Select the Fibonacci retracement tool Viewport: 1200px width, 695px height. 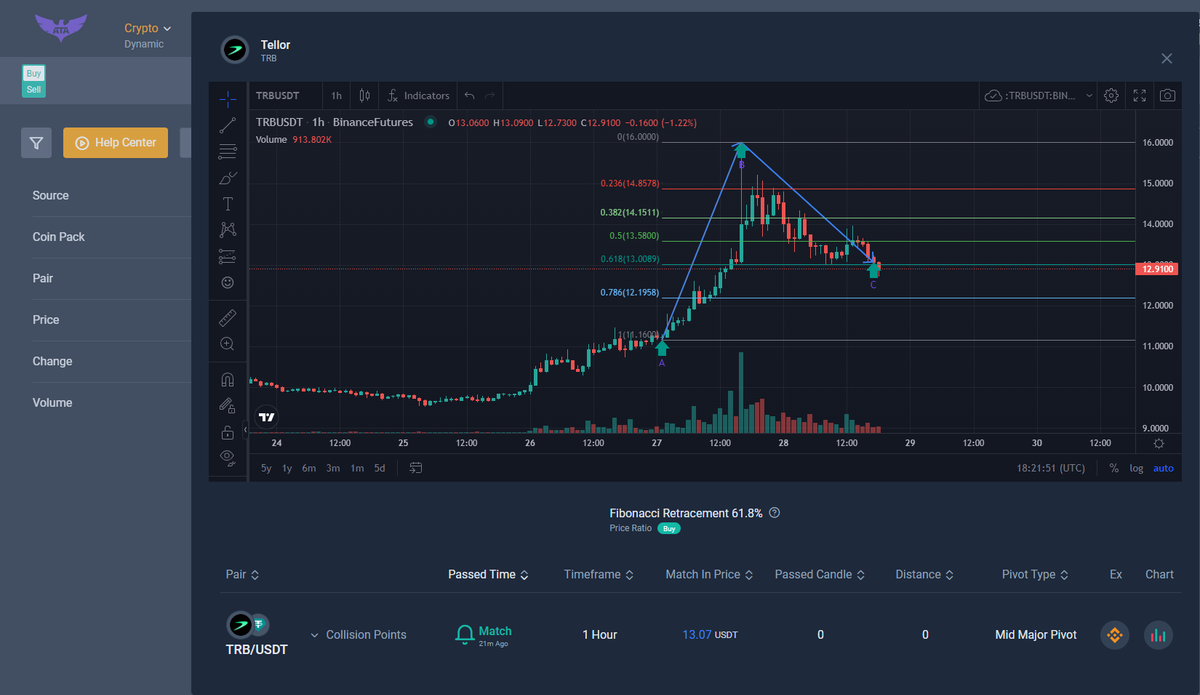pyautogui.click(x=228, y=151)
